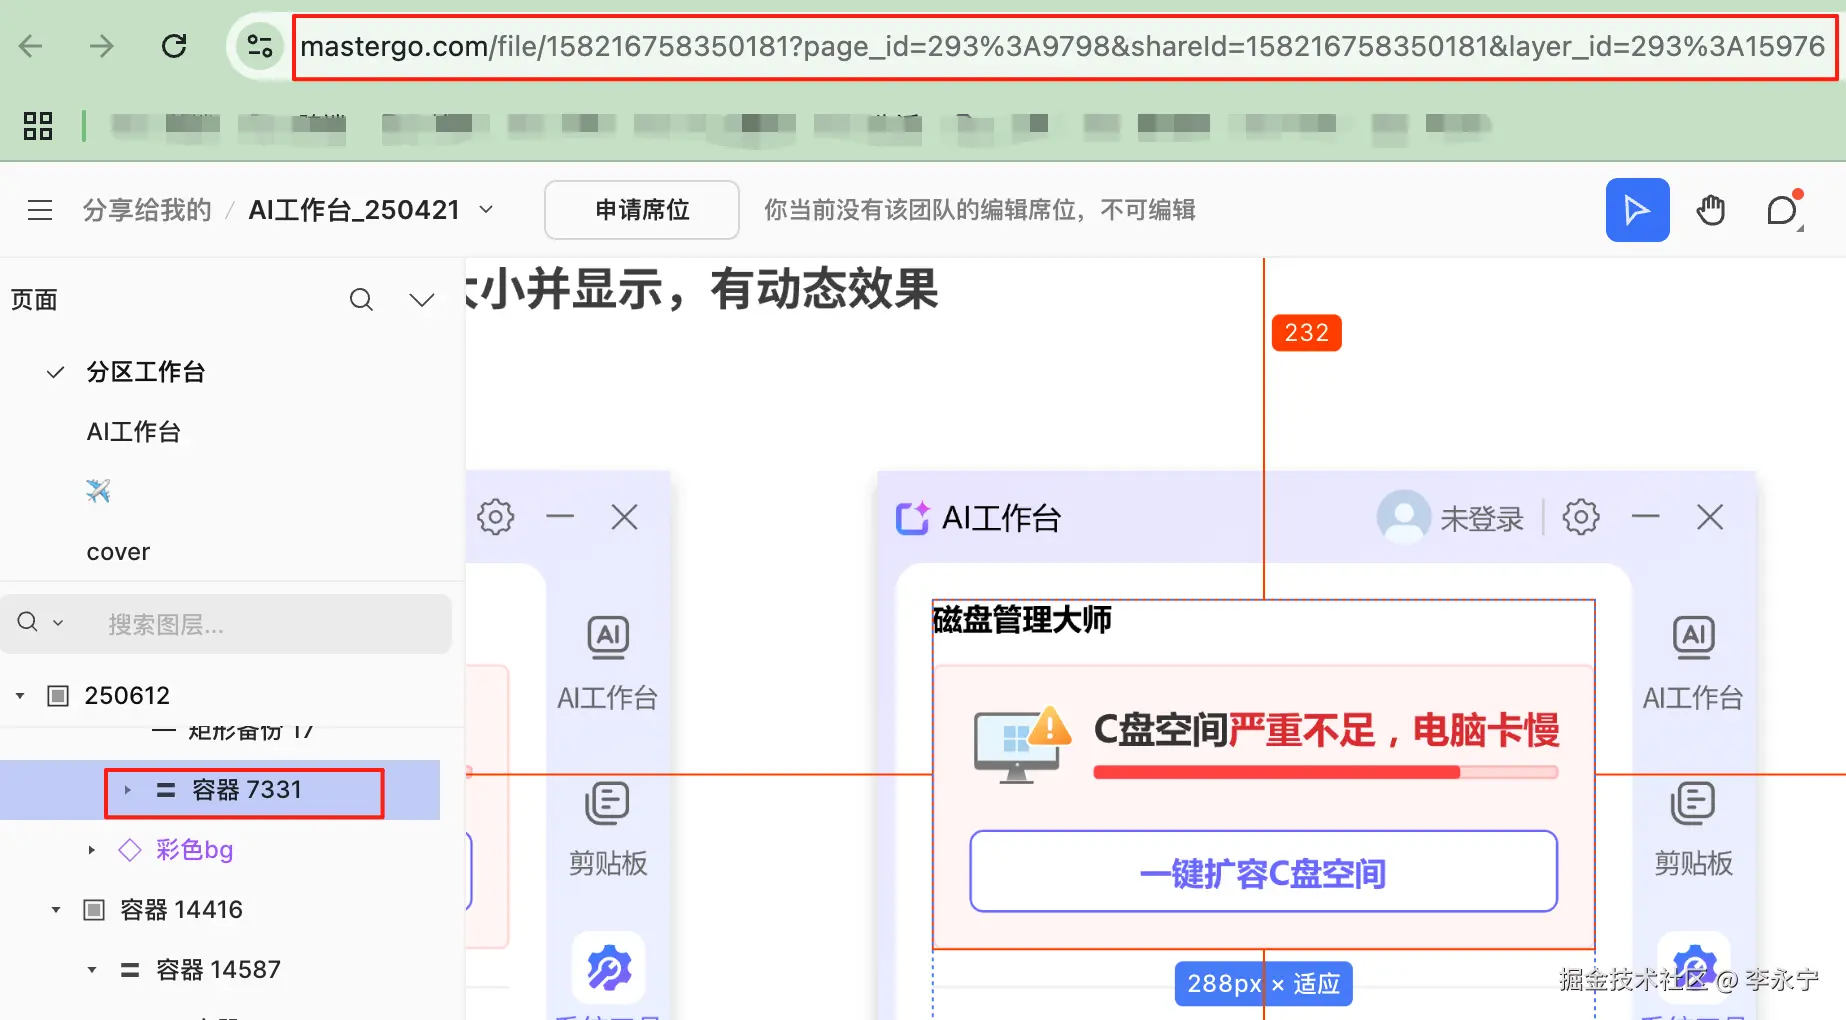Select the airplane emoji page
This screenshot has height=1020, width=1846.
pyautogui.click(x=98, y=491)
